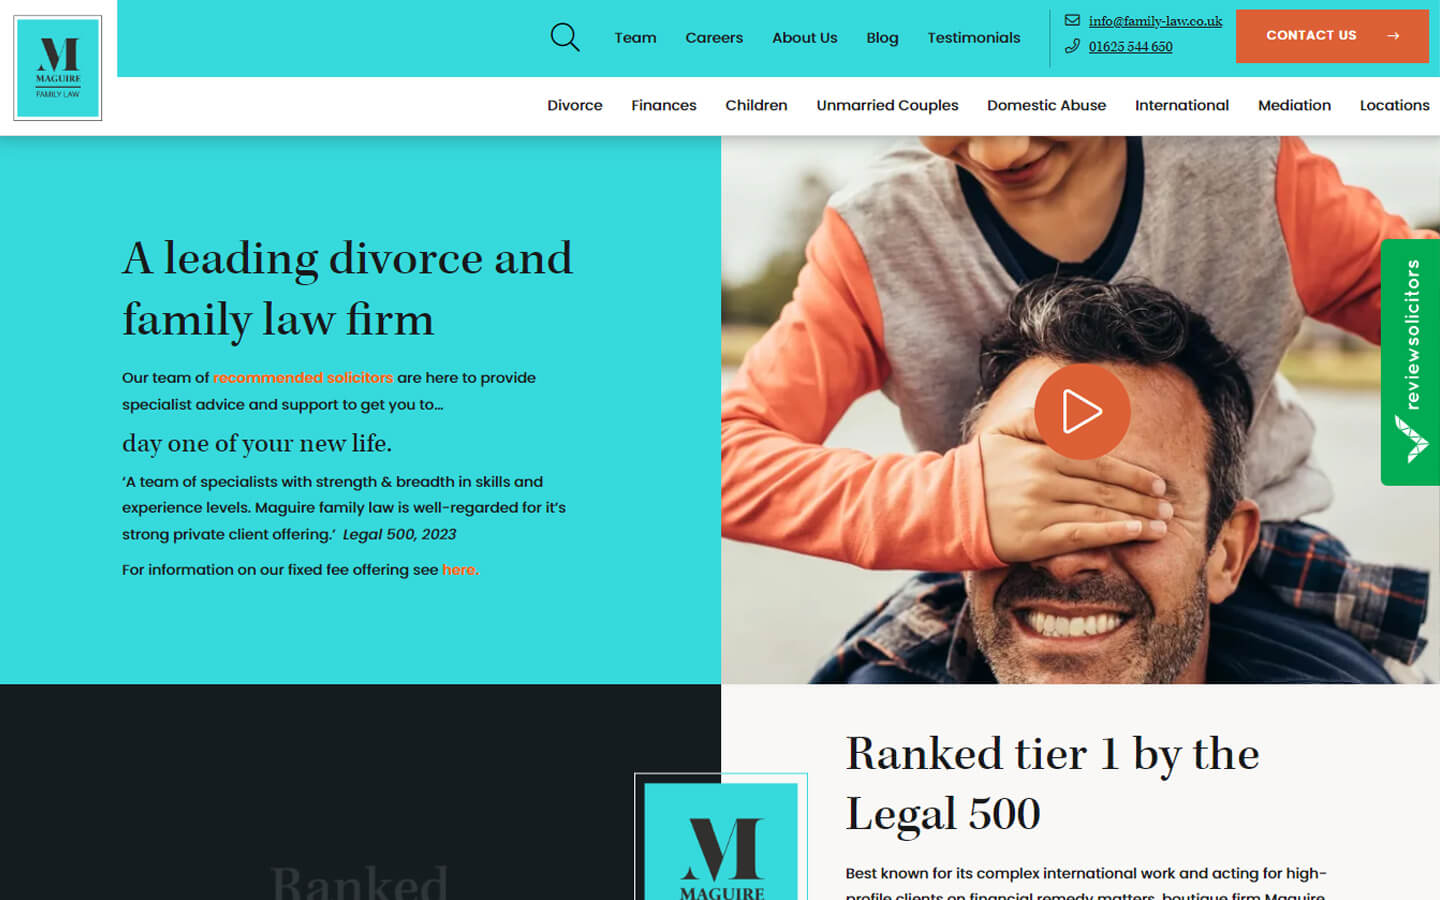1440x900 pixels.
Task: Call 01625 544 650 link
Action: (1130, 47)
